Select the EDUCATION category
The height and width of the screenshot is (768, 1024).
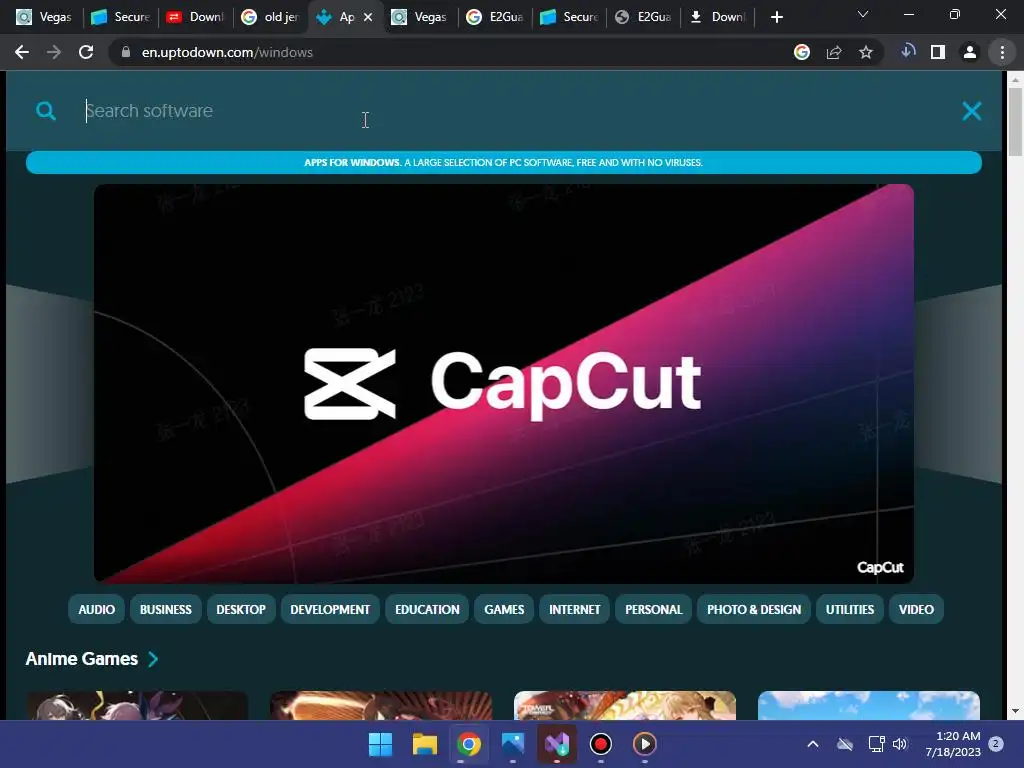(427, 609)
